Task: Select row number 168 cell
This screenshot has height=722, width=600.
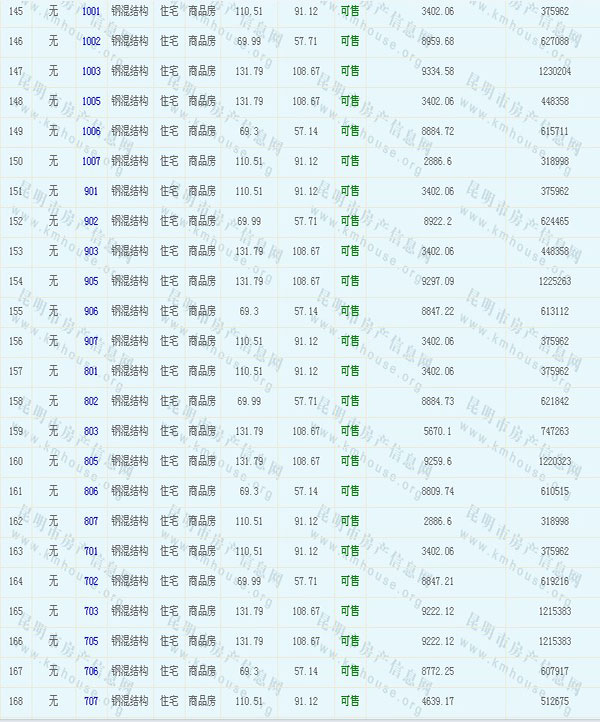Action: (15, 701)
